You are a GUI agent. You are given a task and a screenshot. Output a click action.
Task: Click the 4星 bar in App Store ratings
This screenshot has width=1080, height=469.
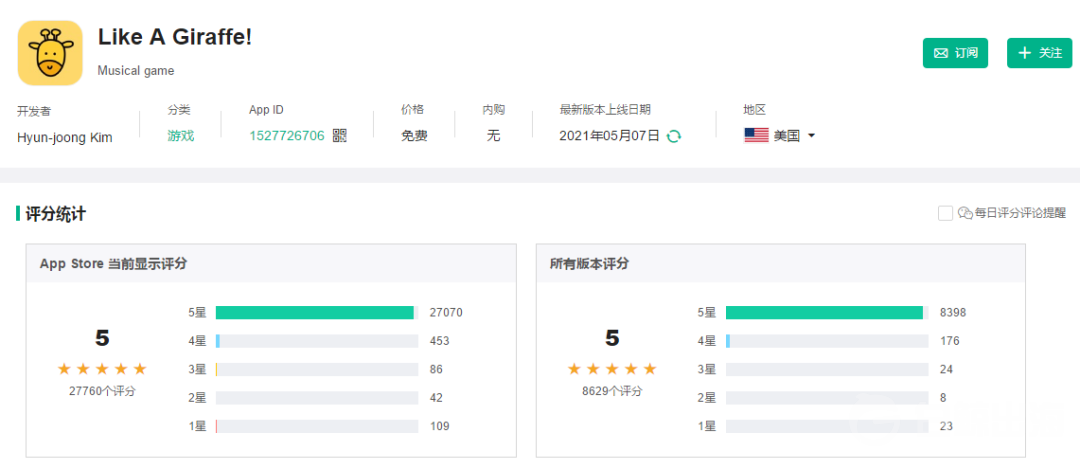point(317,341)
